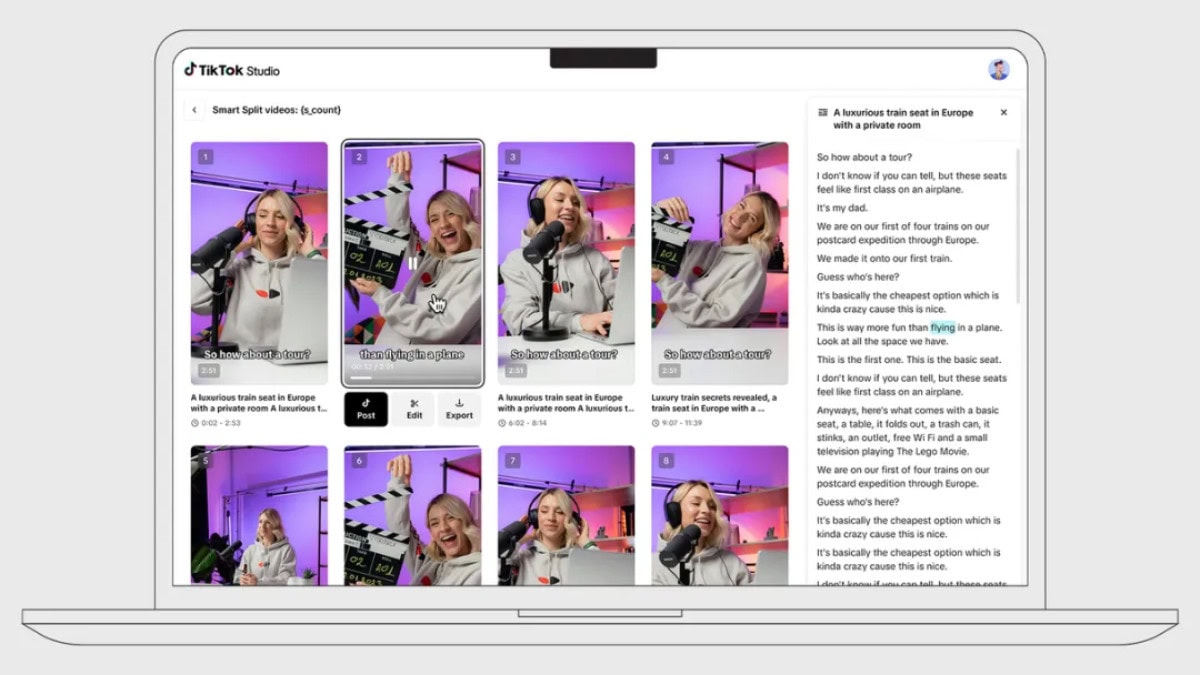1200x675 pixels.
Task: Click the TikTok Studio logo
Action: (231, 70)
